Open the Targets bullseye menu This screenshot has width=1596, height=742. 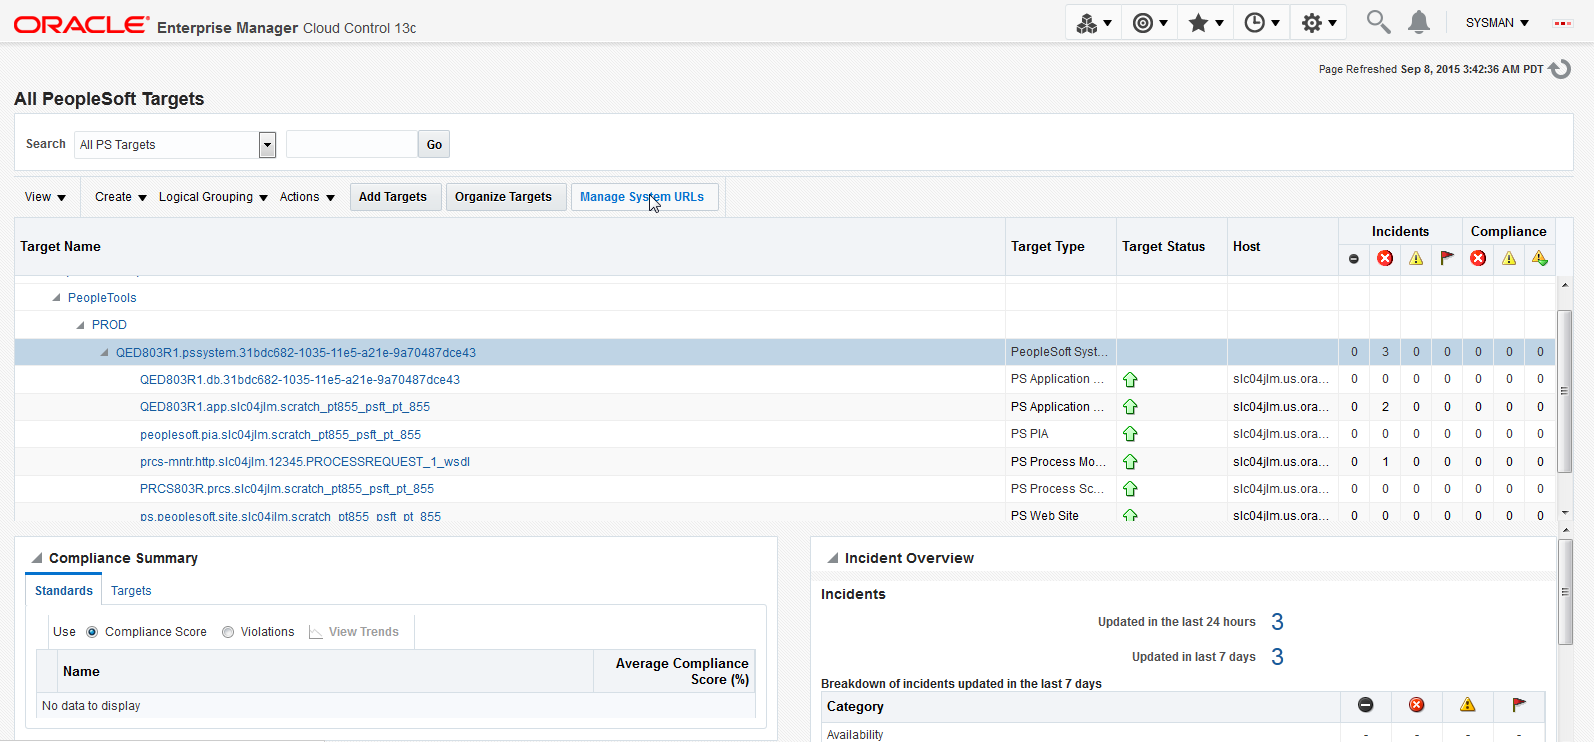[x=1149, y=23]
